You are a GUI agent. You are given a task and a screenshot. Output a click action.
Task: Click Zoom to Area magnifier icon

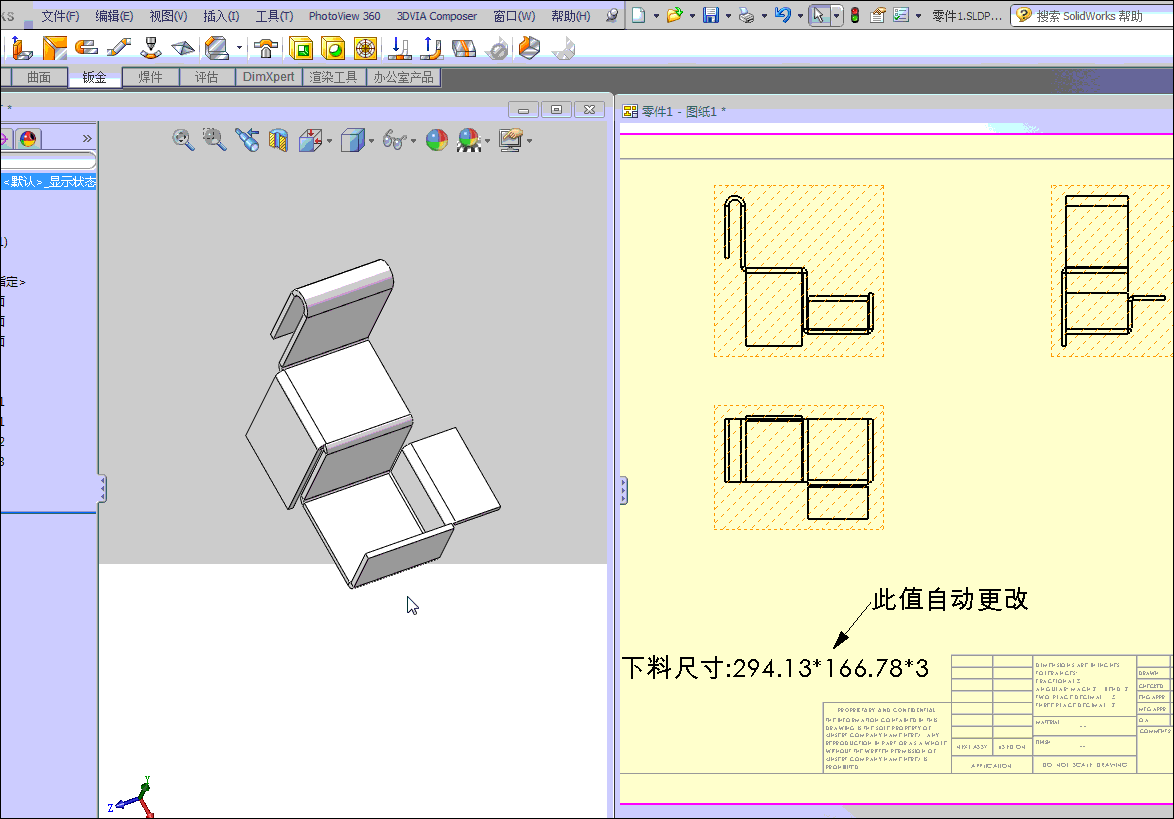tap(214, 140)
